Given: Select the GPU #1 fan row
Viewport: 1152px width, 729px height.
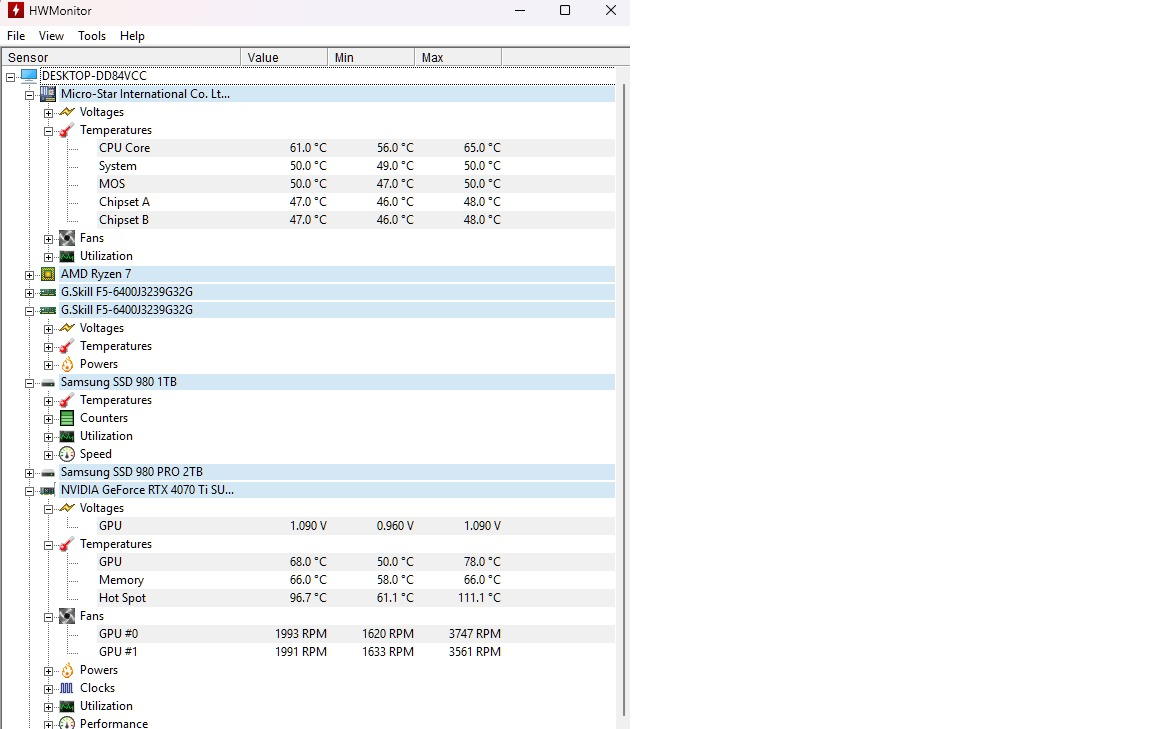Looking at the screenshot, I should point(355,652).
